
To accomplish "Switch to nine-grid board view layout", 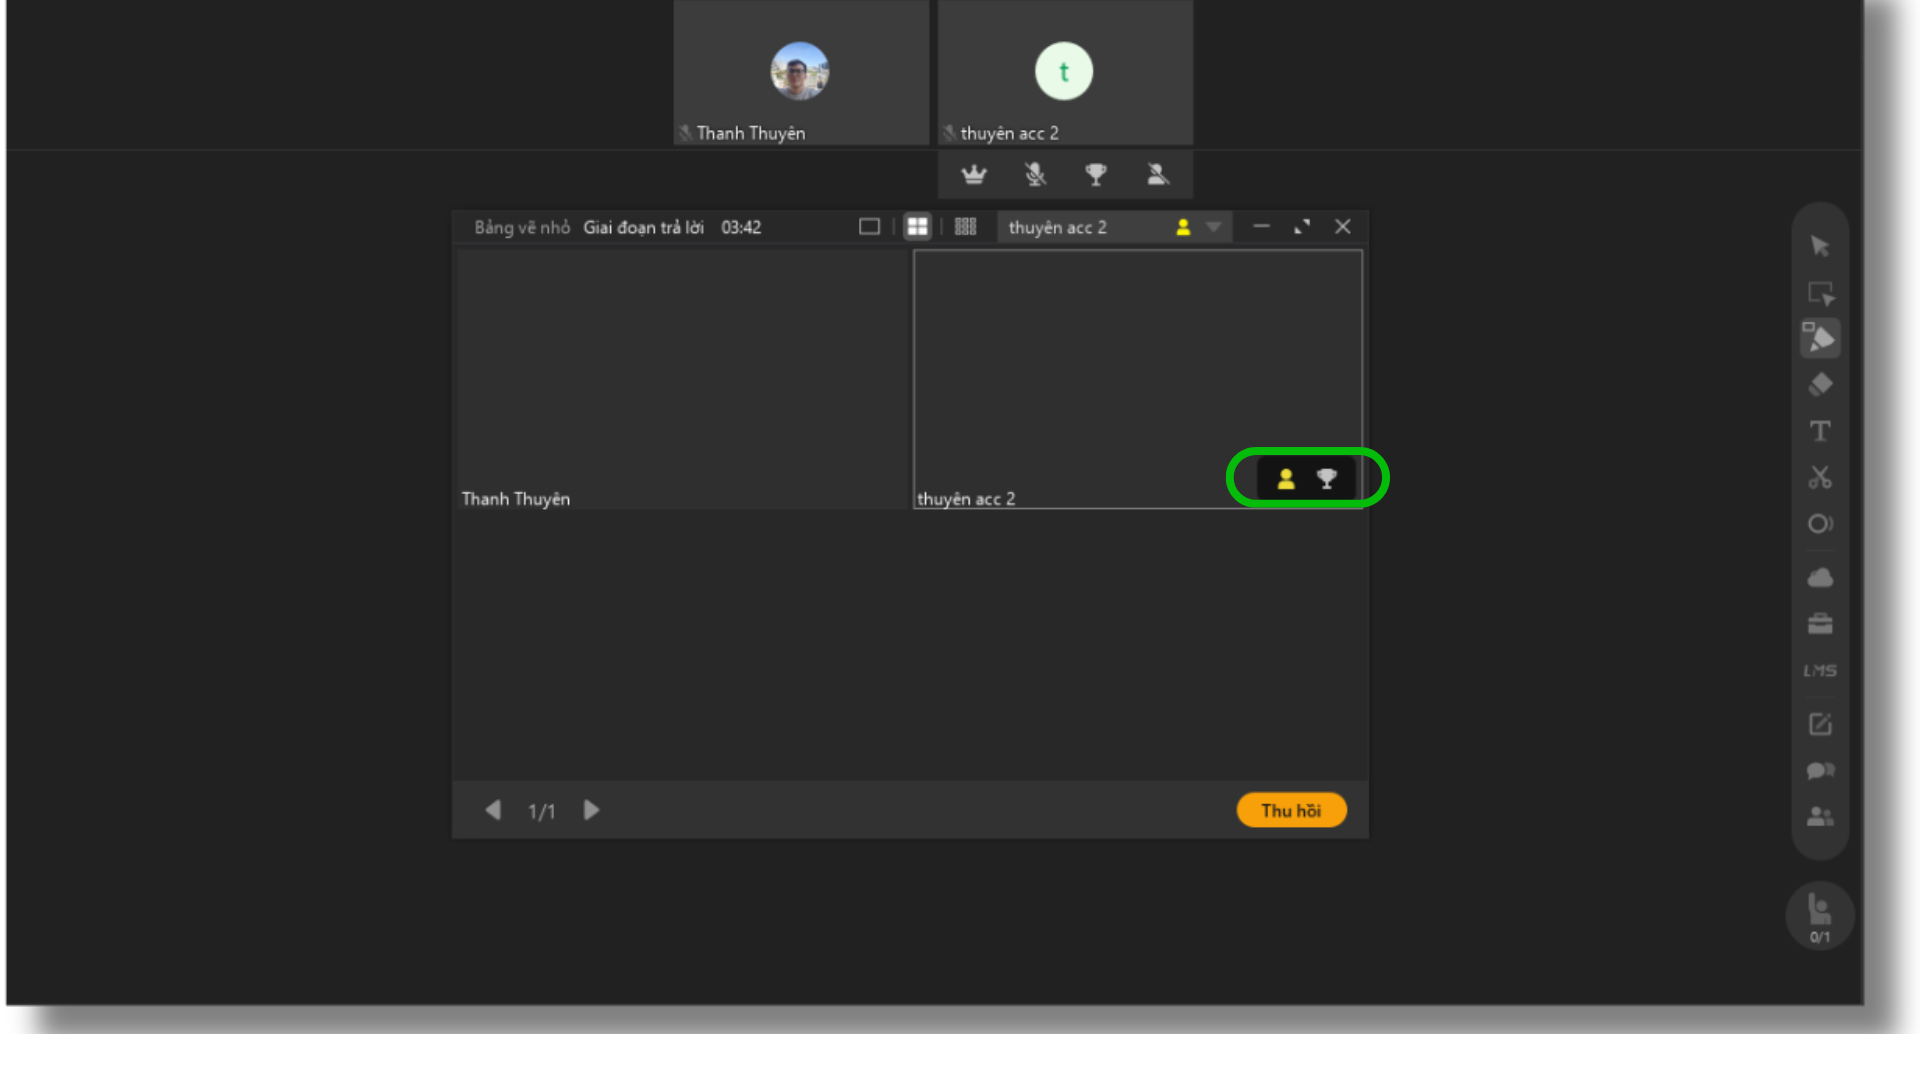I will tap(965, 227).
